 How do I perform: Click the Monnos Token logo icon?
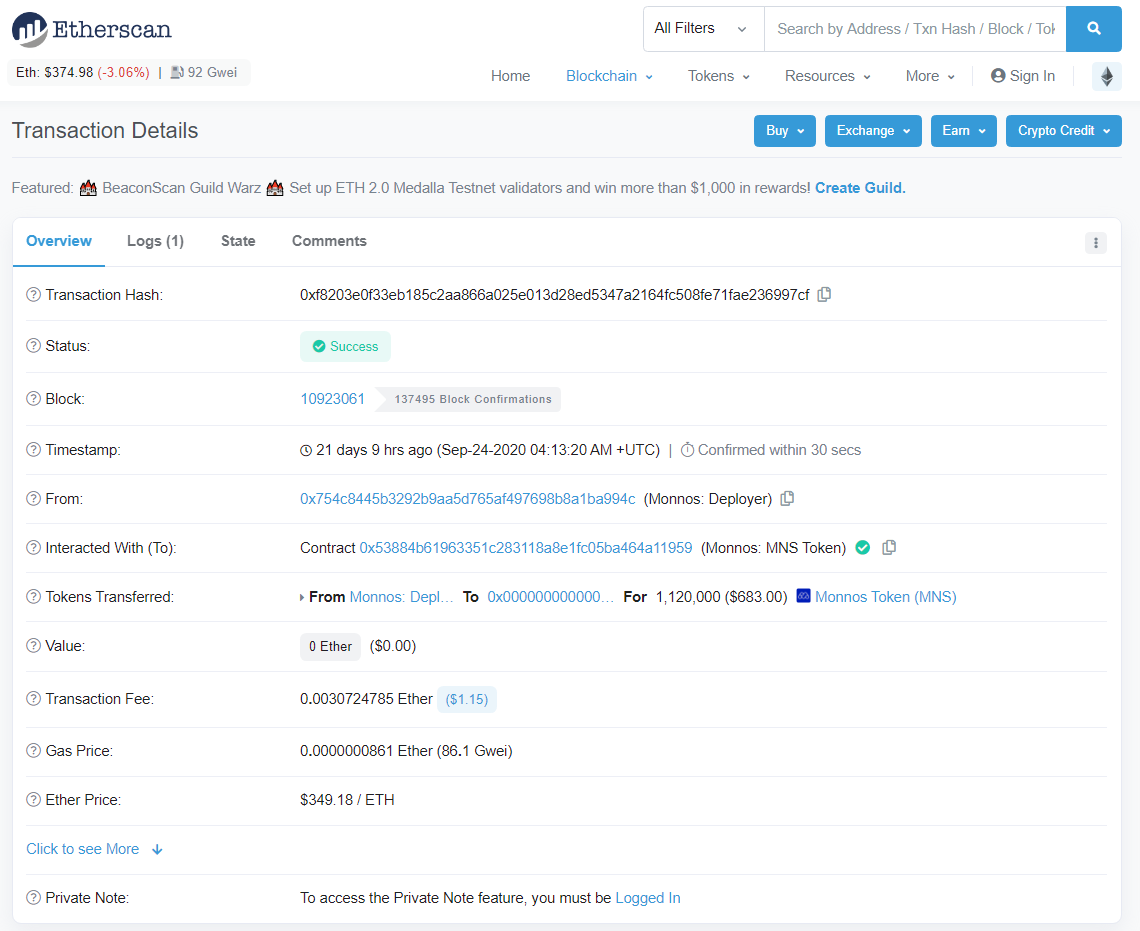click(x=803, y=596)
